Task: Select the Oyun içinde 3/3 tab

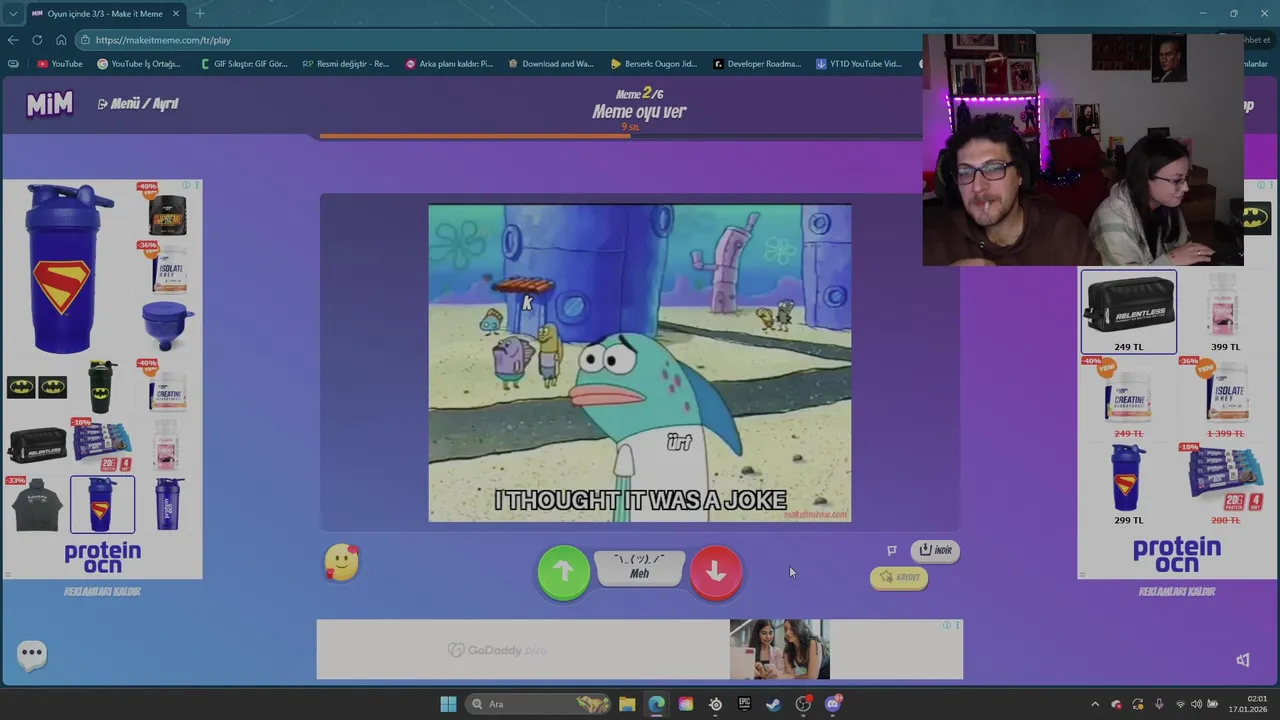Action: pyautogui.click(x=105, y=14)
